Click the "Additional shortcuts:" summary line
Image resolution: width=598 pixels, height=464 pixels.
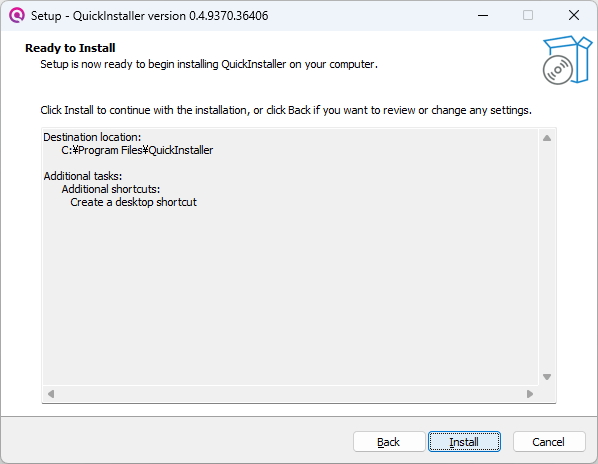coord(111,189)
